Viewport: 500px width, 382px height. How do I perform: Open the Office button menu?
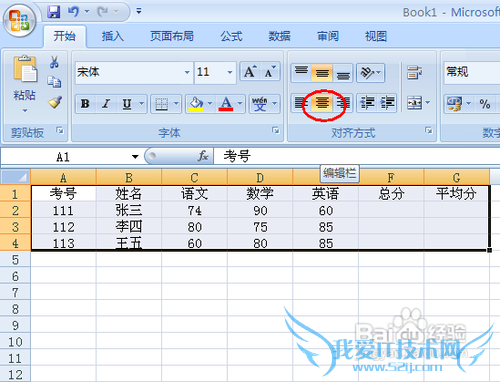[19, 20]
